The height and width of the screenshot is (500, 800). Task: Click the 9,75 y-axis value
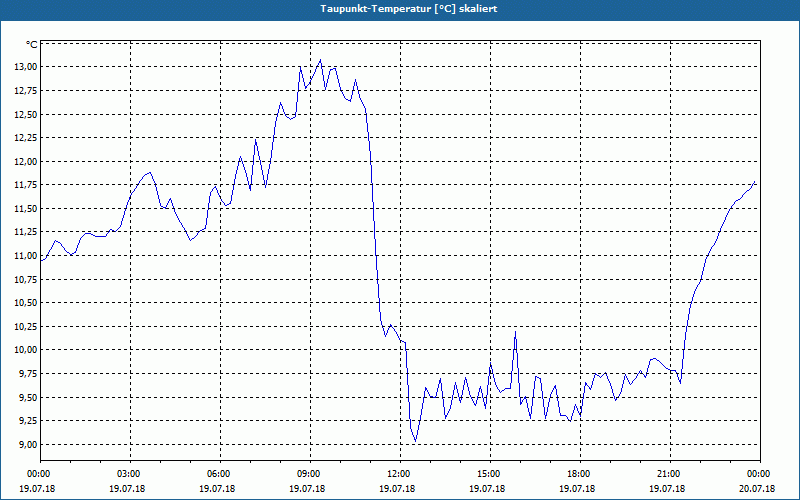tap(28, 374)
